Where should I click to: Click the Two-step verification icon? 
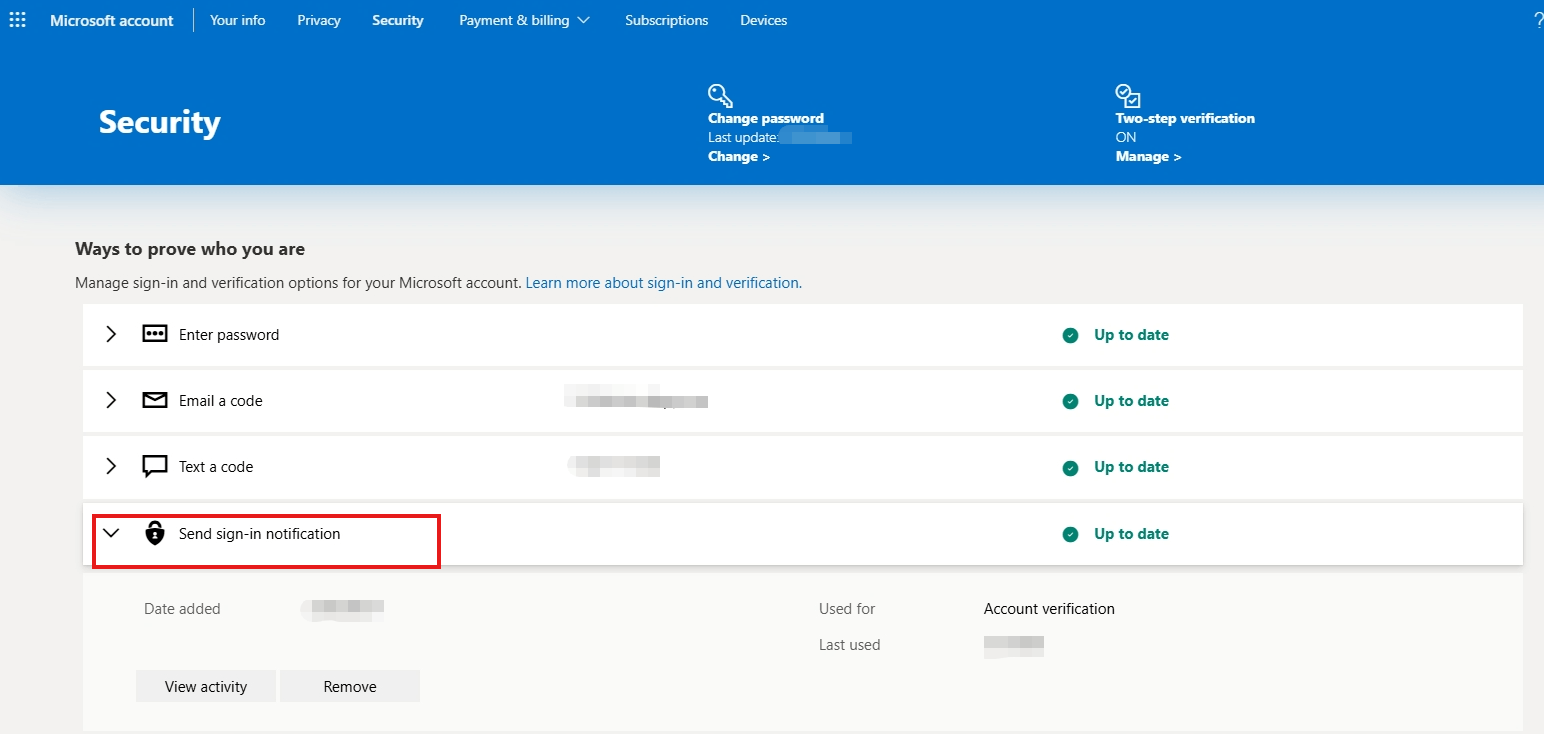point(1127,94)
